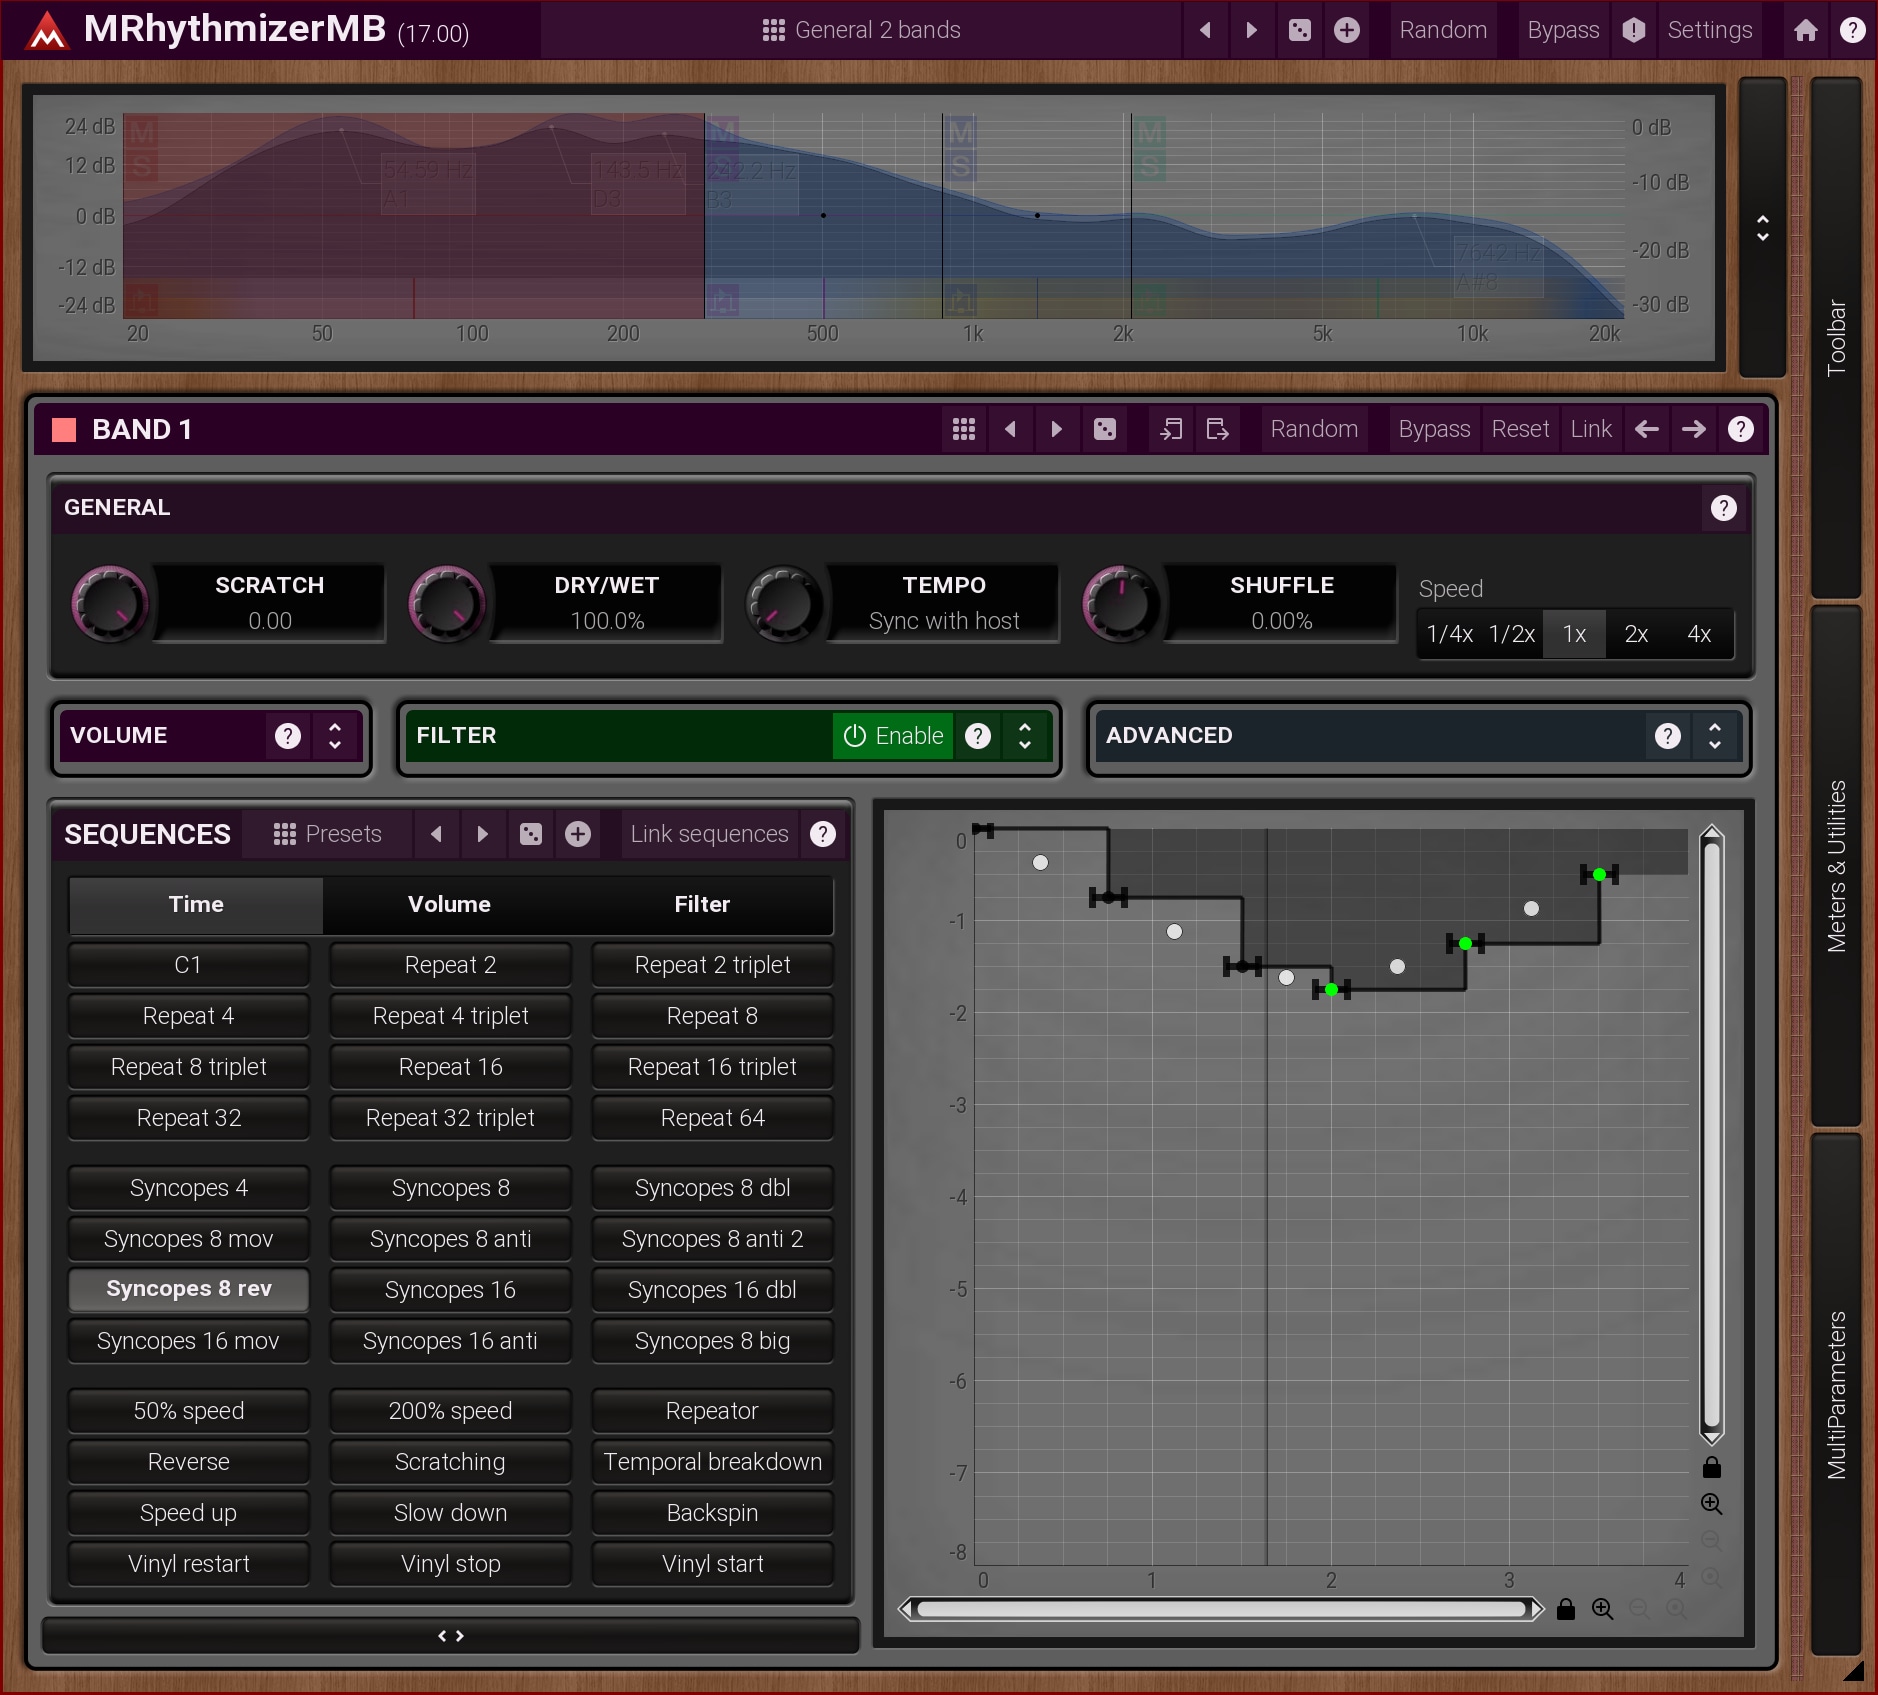Open the General section help icon

[x=1723, y=508]
